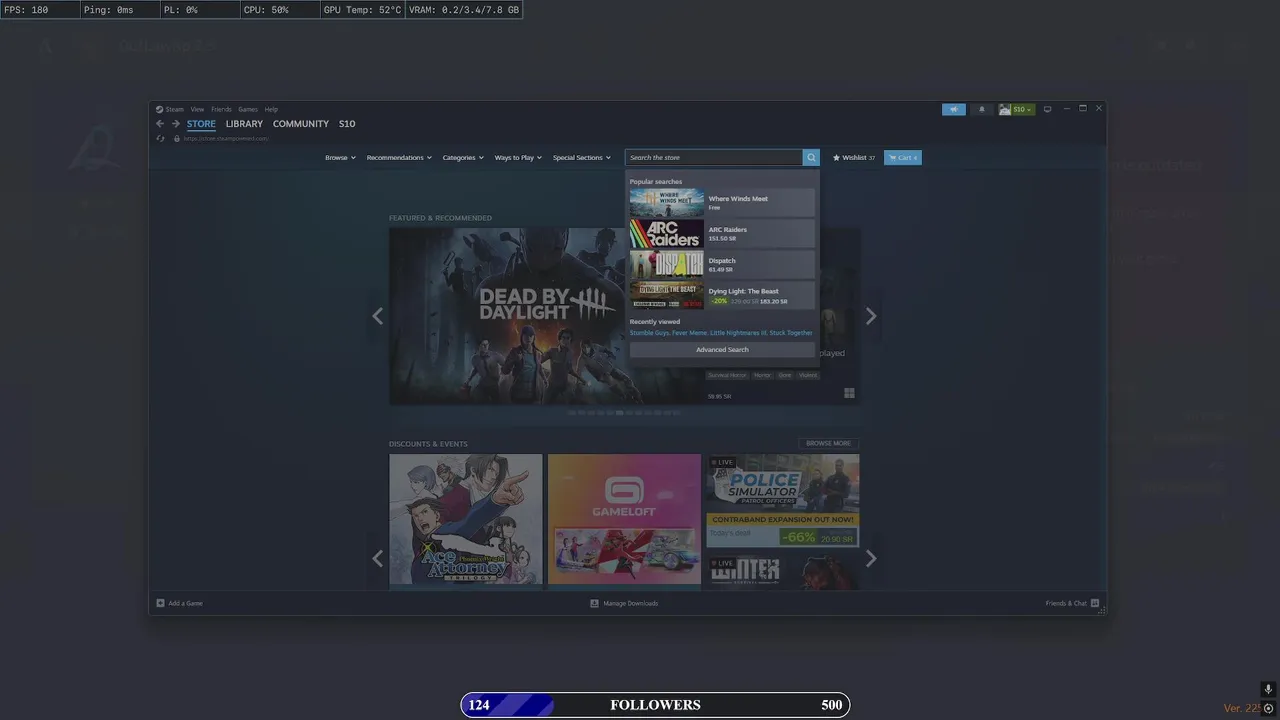Image resolution: width=1280 pixels, height=720 pixels.
Task: Click the Friends & Chat label
Action: [x=1066, y=603]
